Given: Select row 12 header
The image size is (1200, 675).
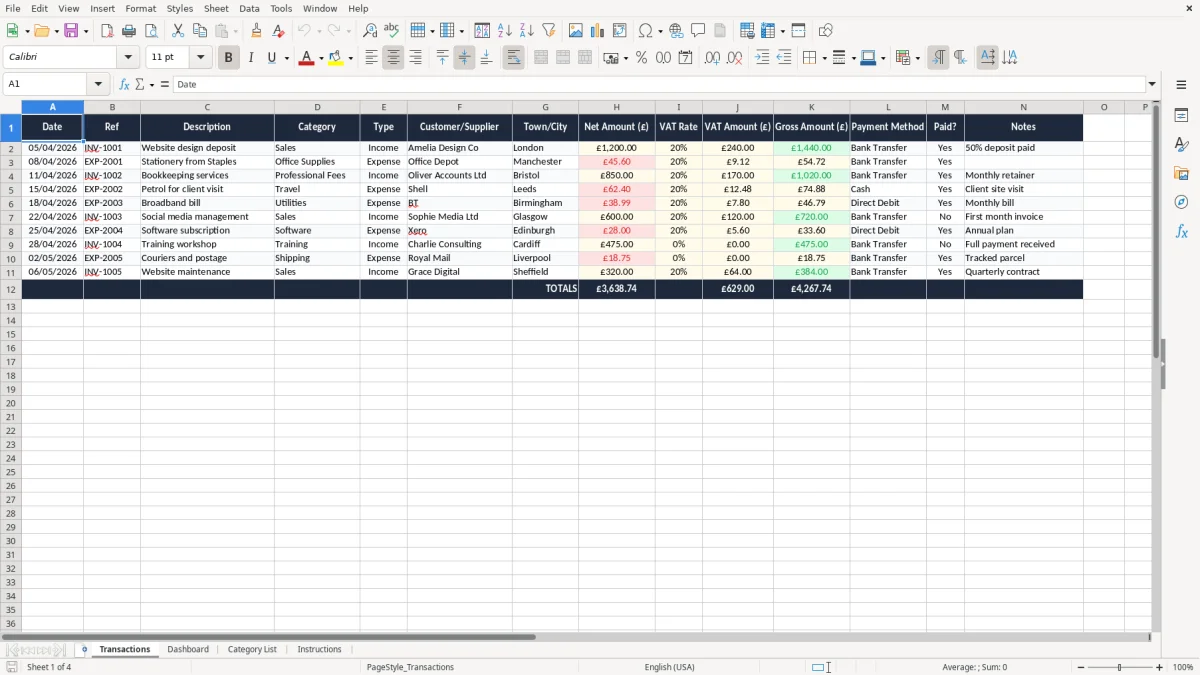Looking at the screenshot, I should tap(11, 289).
